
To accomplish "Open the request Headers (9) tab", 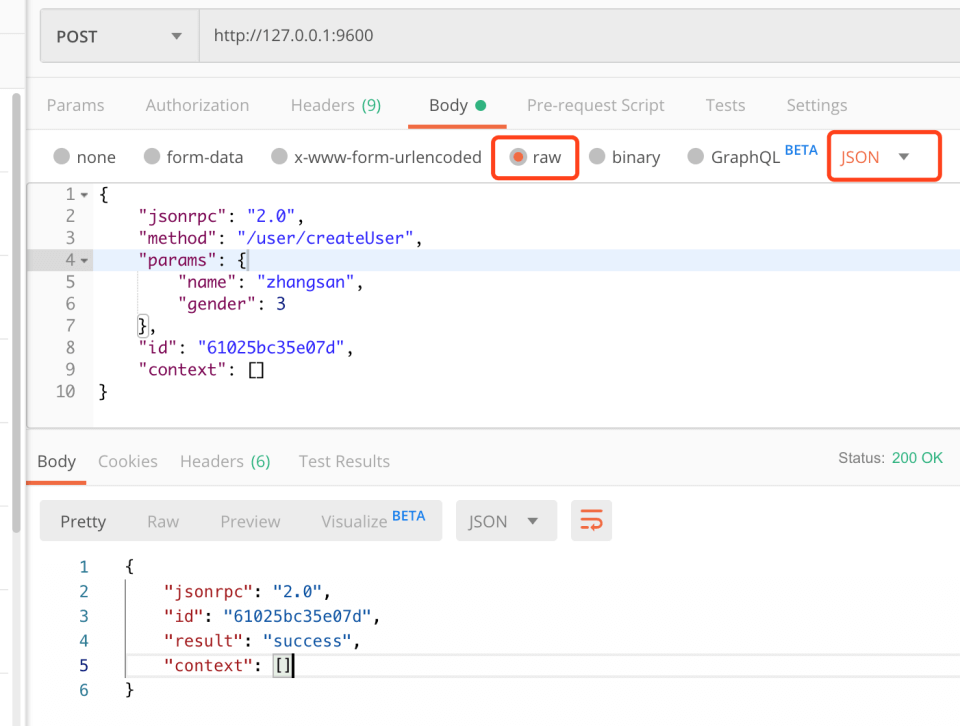I will 336,105.
